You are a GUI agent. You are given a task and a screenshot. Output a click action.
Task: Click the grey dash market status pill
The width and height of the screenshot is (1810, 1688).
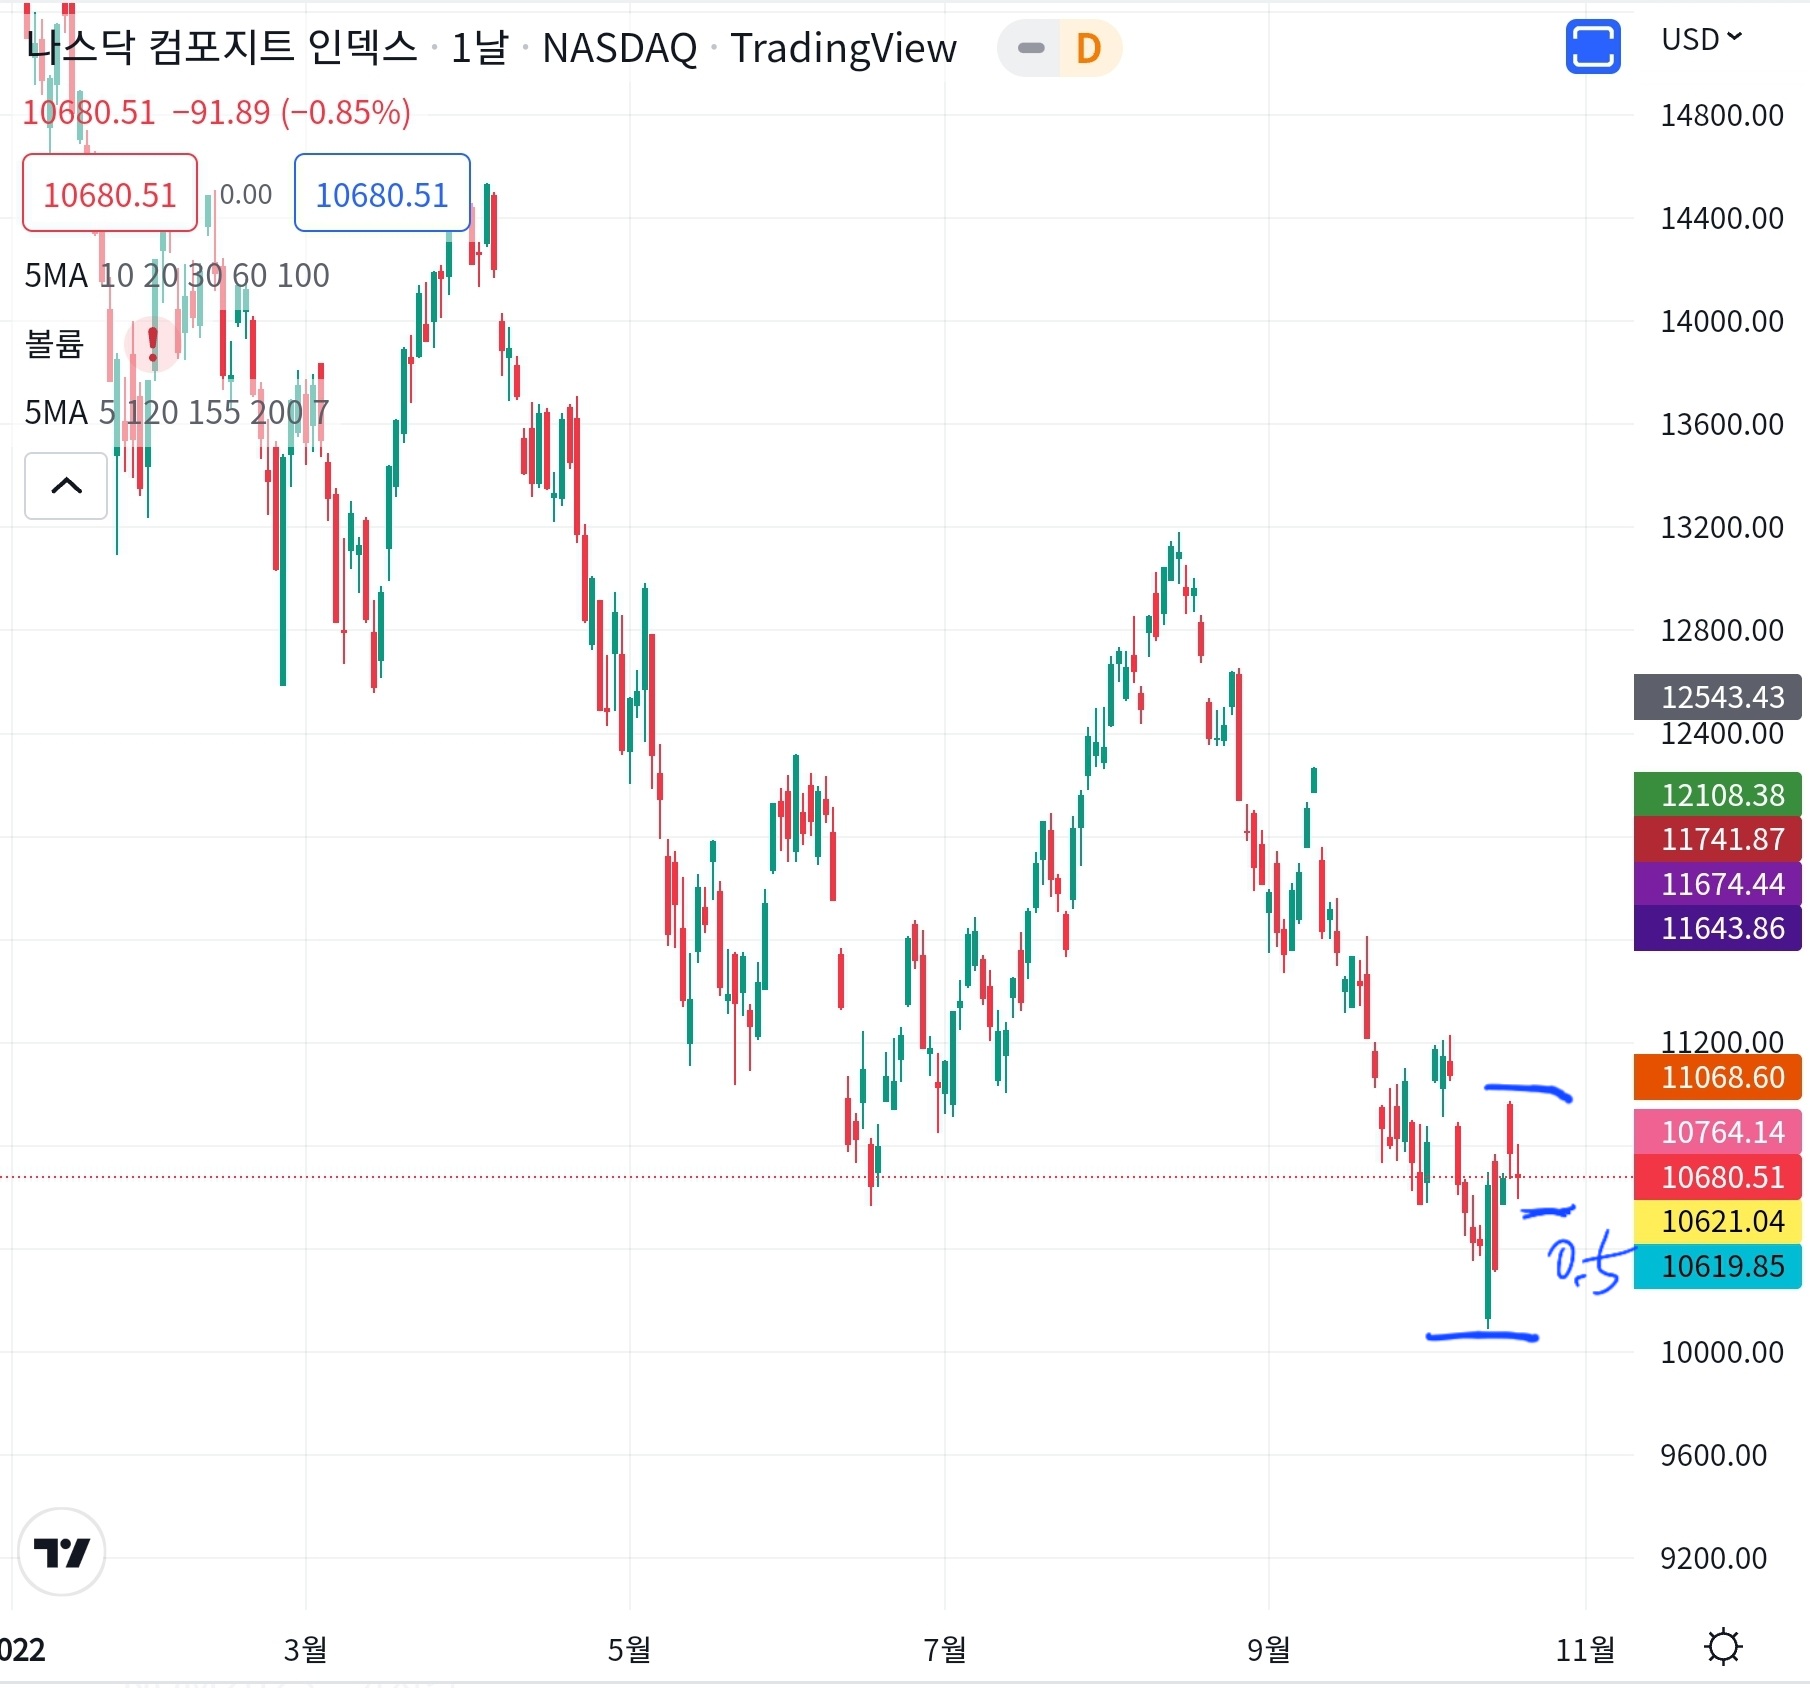point(1031,48)
